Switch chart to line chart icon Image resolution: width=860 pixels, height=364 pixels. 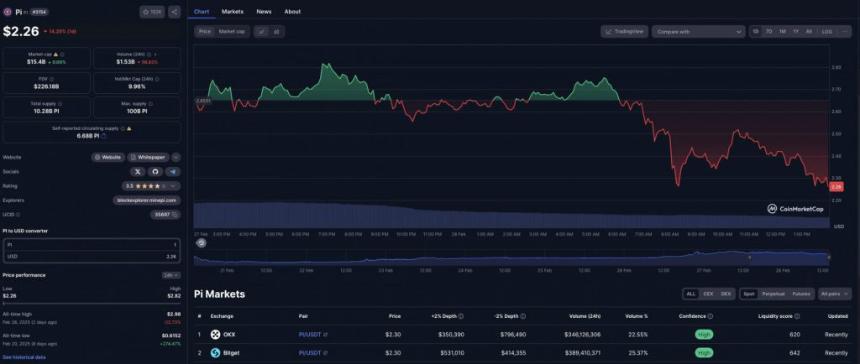262,32
